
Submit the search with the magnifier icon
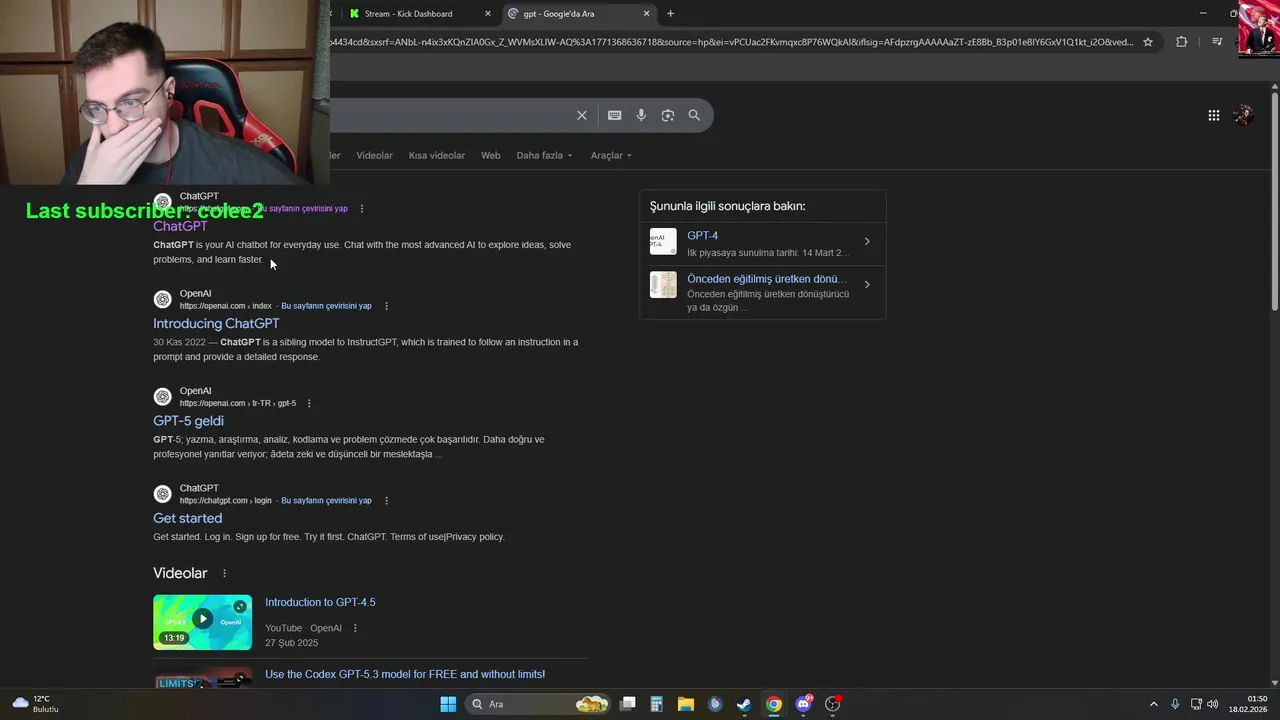(x=694, y=115)
